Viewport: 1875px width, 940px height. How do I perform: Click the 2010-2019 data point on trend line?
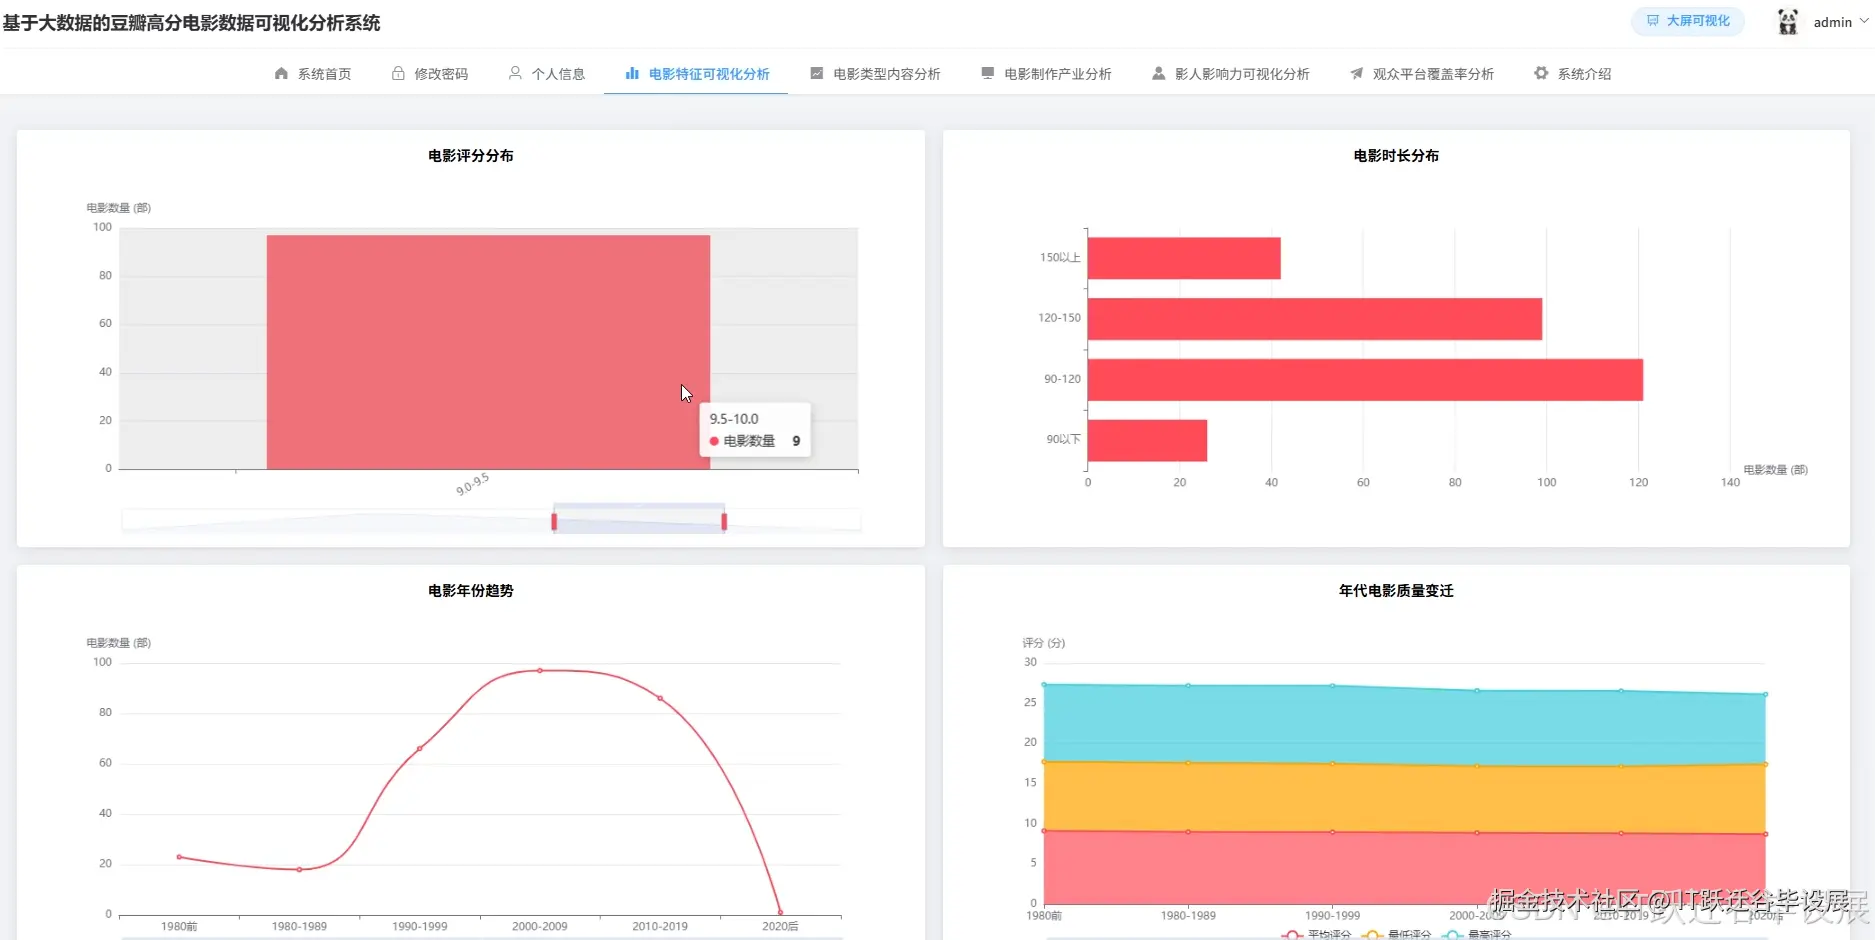[x=660, y=698]
